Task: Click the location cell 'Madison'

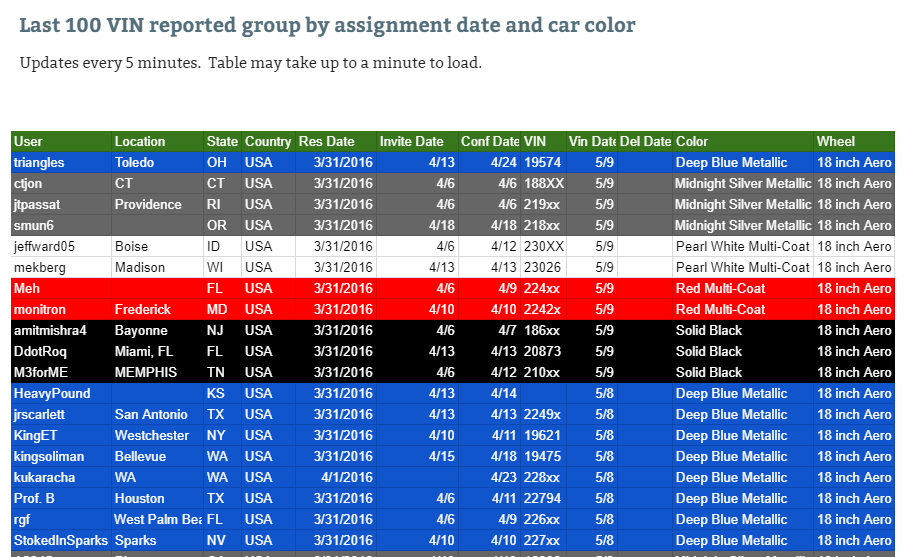Action: [x=158, y=267]
